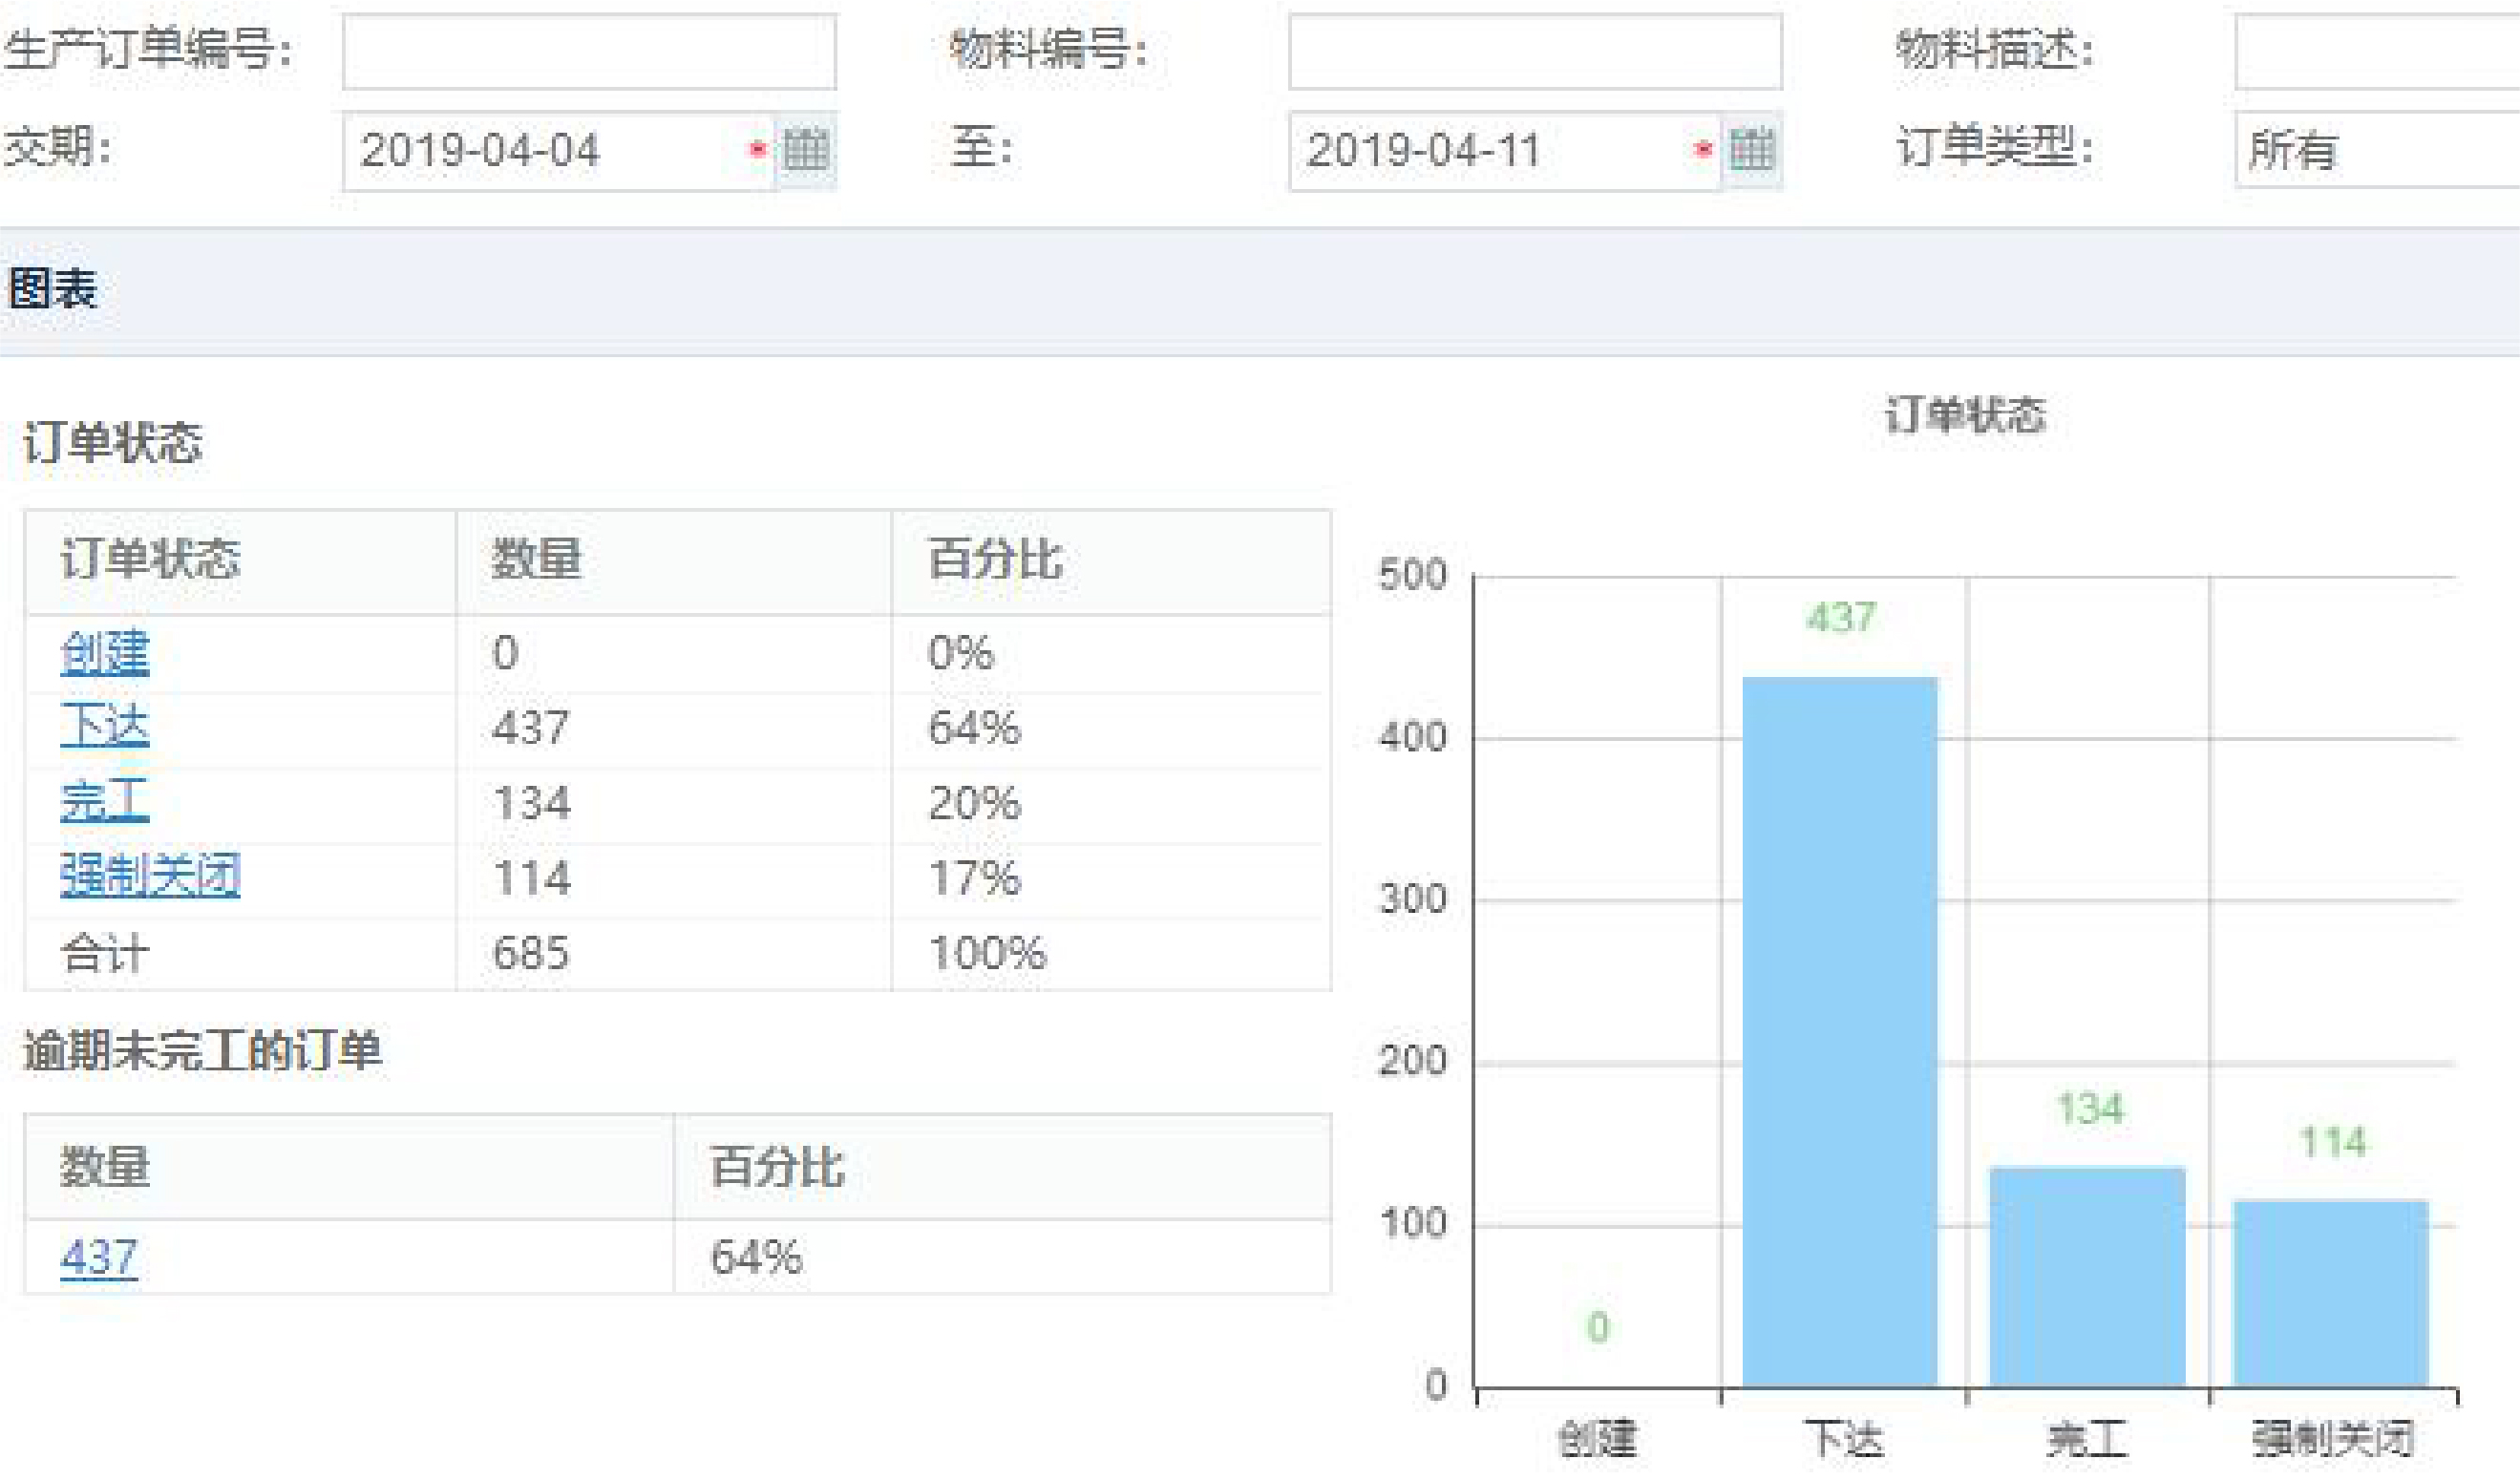Click the 完工 bar in the chart
This screenshot has height=1480, width=2520.
pos(2087,1277)
